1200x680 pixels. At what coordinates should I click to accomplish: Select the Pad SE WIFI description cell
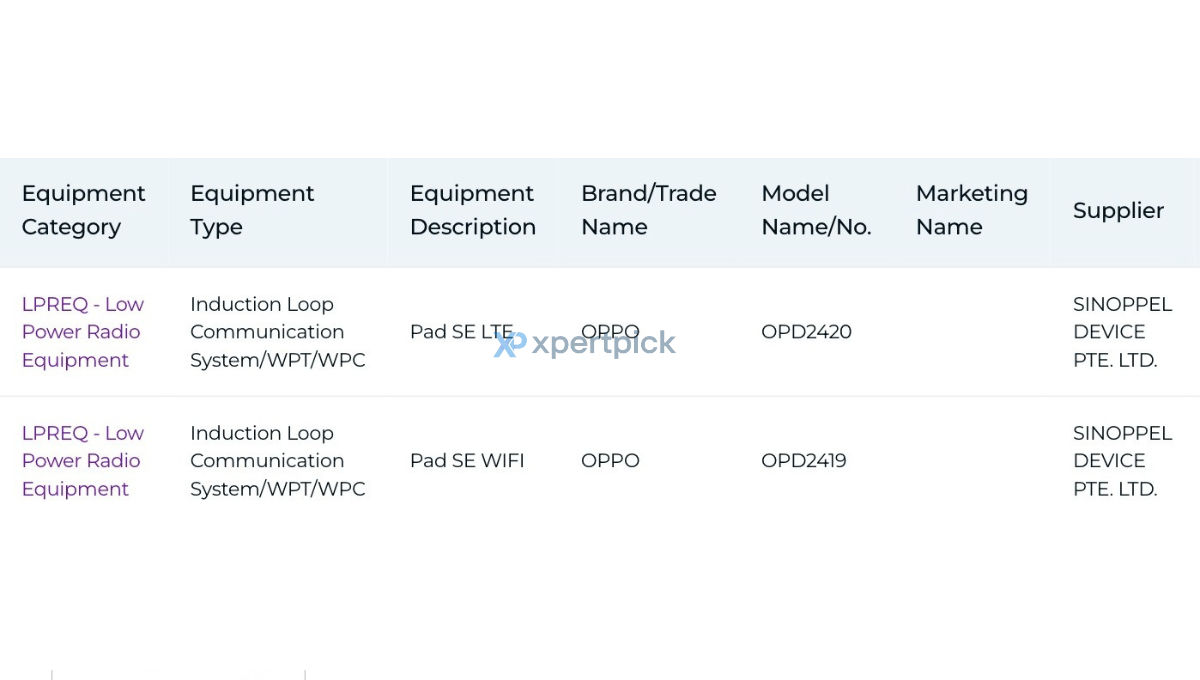point(467,461)
